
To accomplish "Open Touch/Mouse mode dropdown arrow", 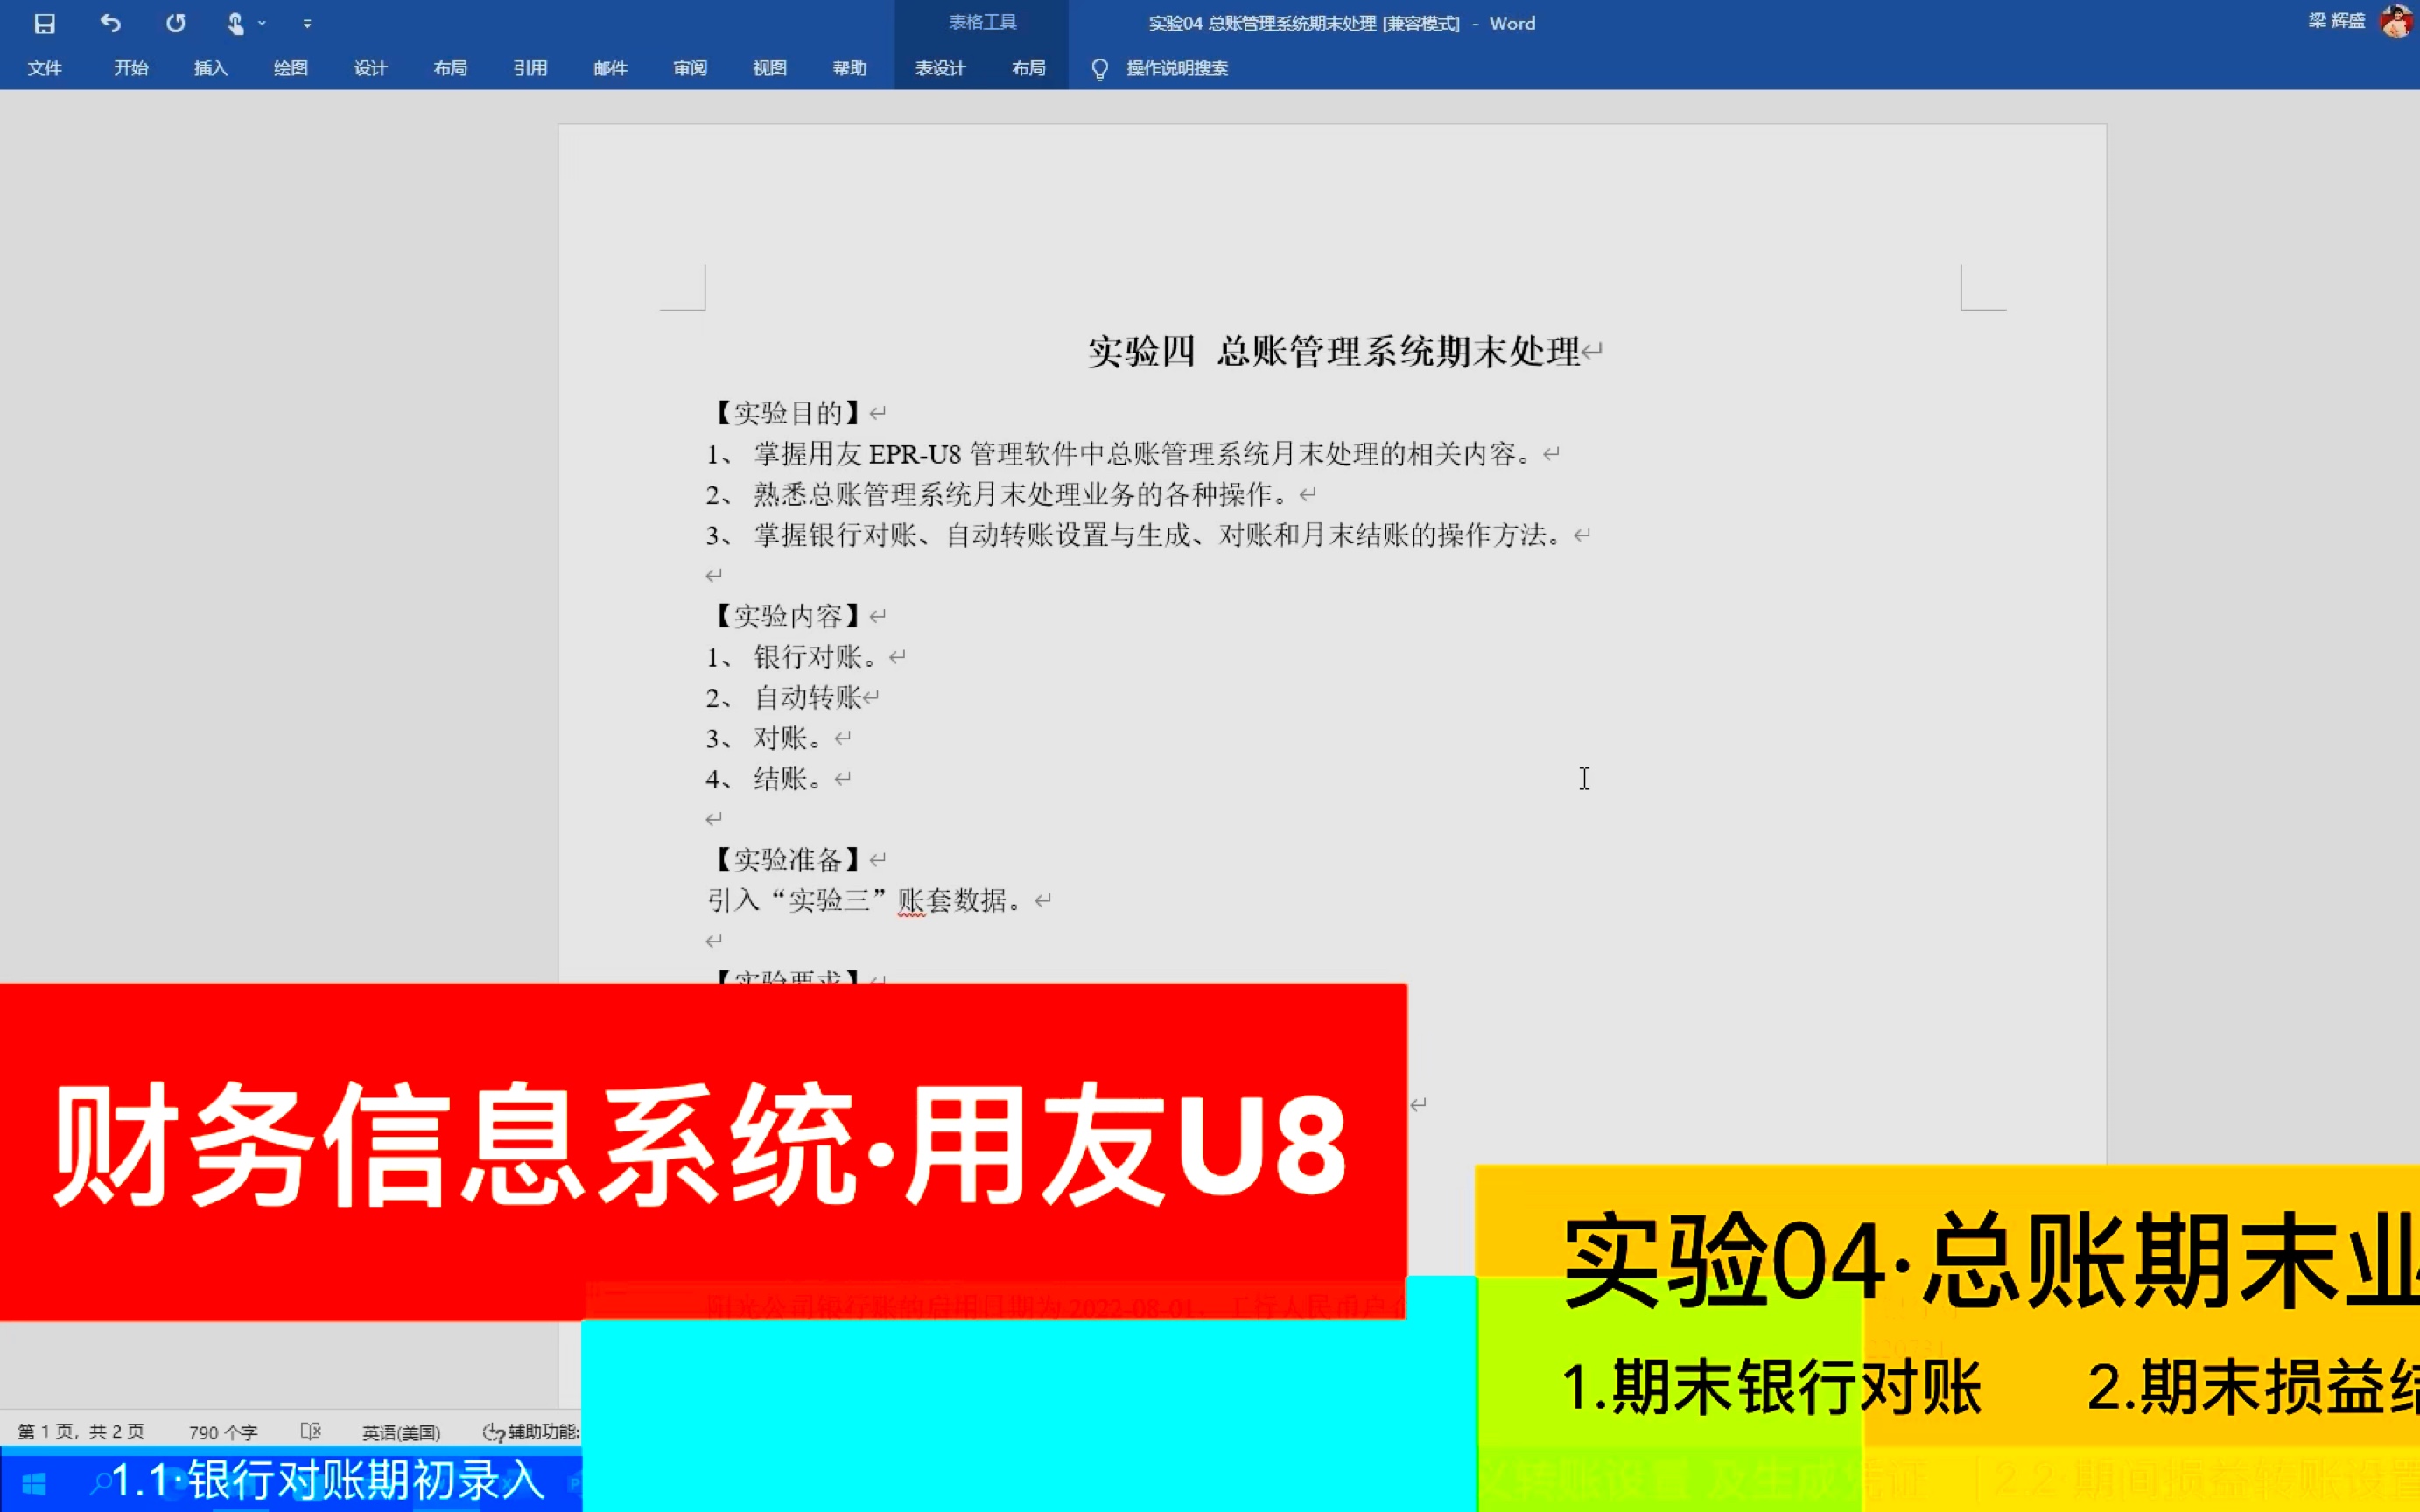I will [262, 23].
